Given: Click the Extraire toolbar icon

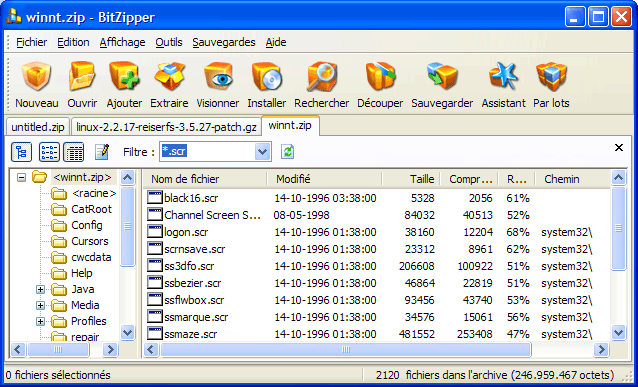Looking at the screenshot, I should click(169, 76).
